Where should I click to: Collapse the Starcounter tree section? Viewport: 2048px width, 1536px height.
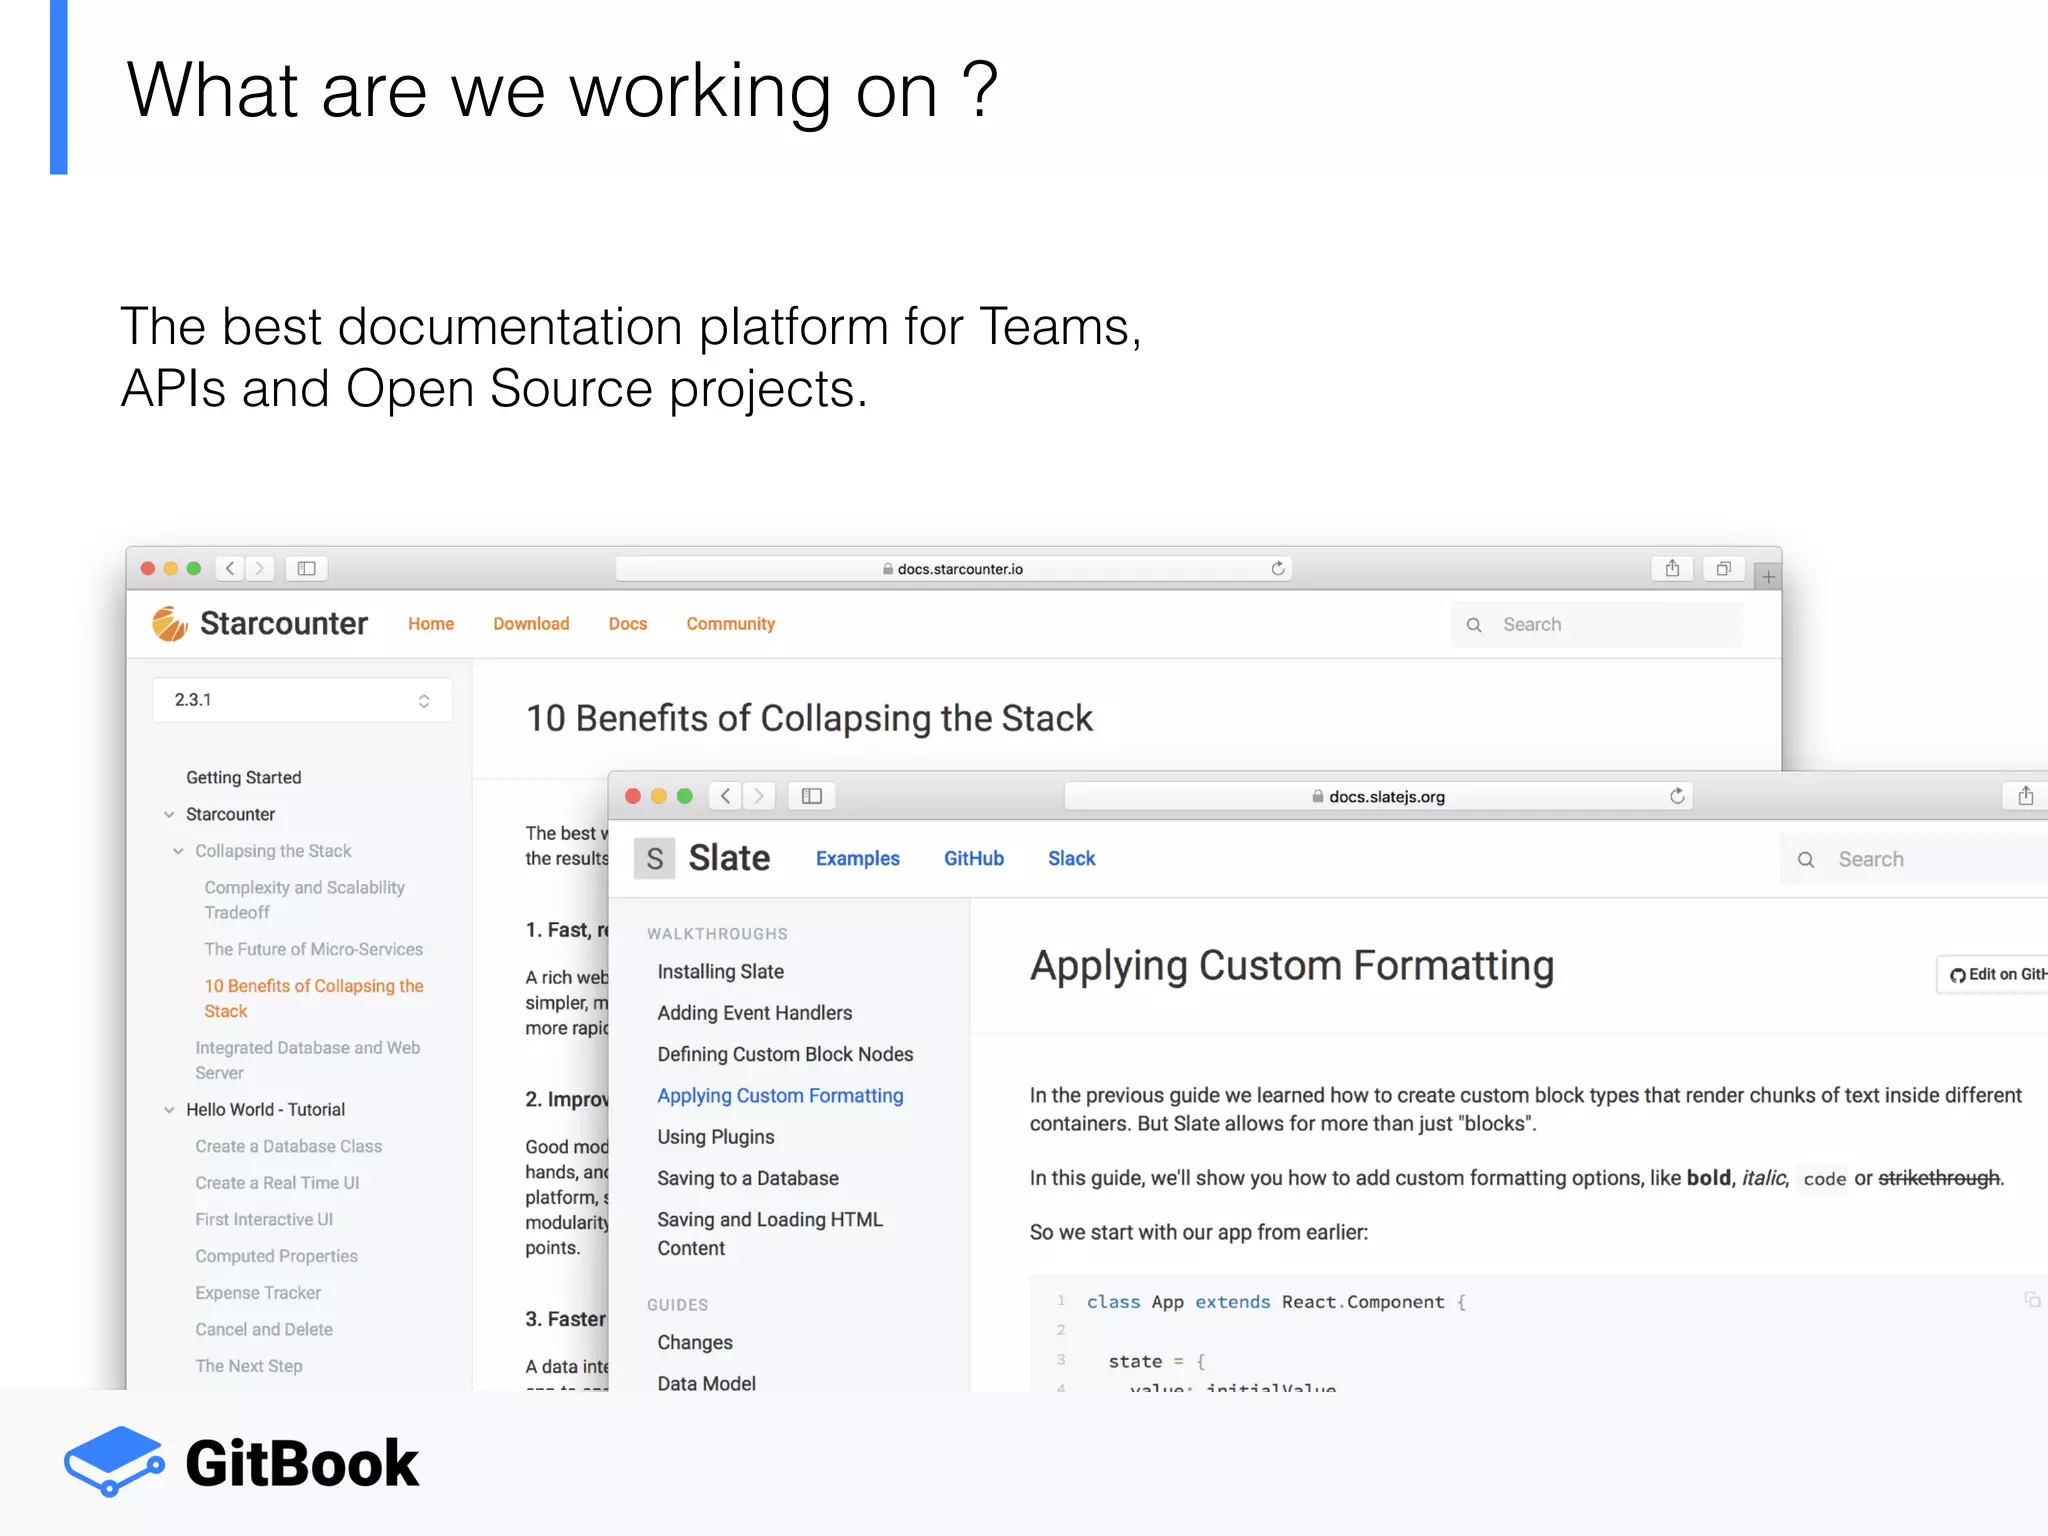tap(169, 814)
